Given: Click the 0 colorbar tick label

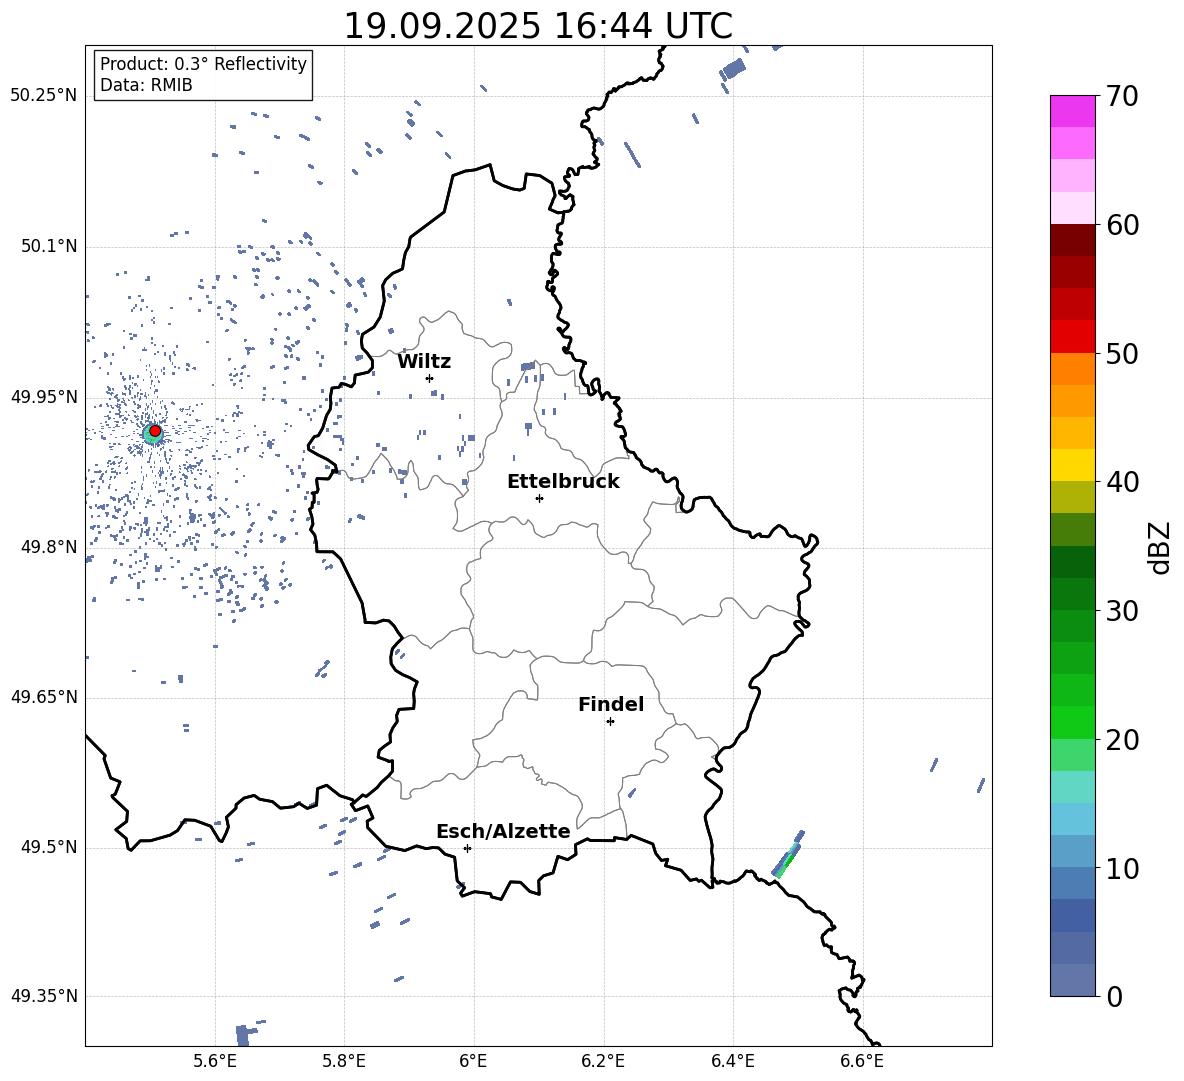Looking at the screenshot, I should click(1114, 996).
